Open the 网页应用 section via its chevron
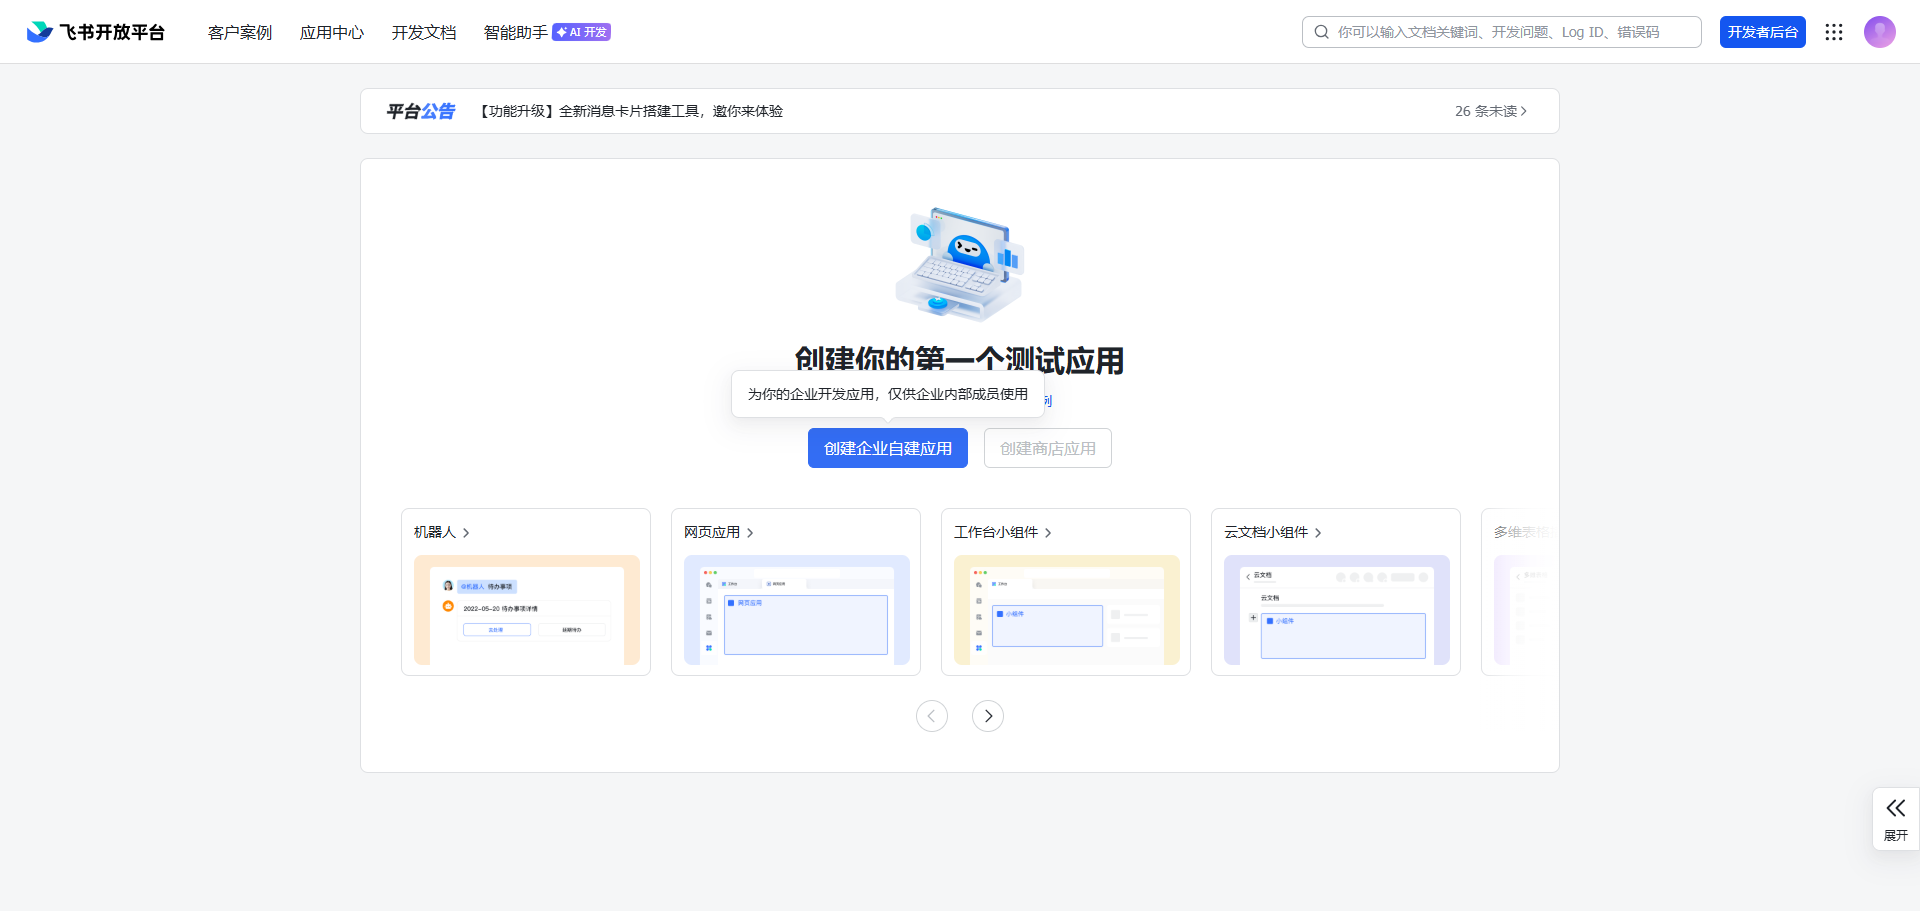Screen dimensions: 1920x911 coord(752,532)
